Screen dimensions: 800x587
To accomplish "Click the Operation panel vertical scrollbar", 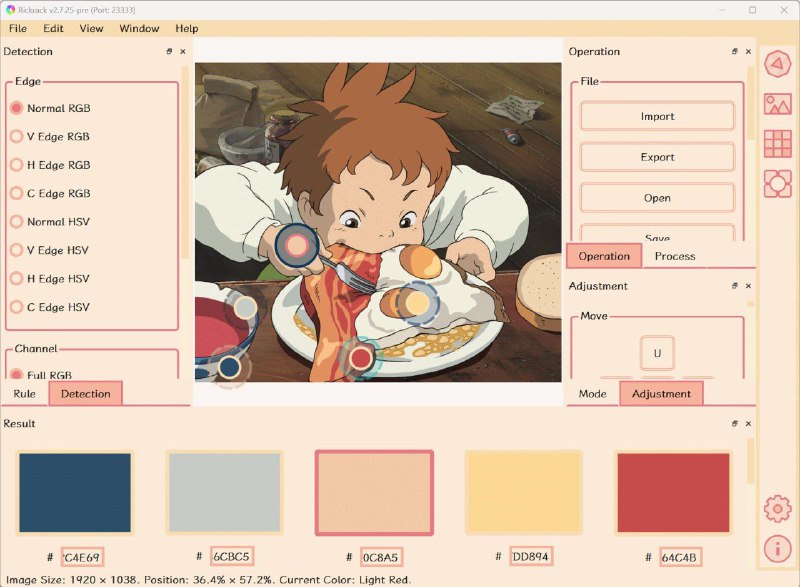I will click(750, 102).
